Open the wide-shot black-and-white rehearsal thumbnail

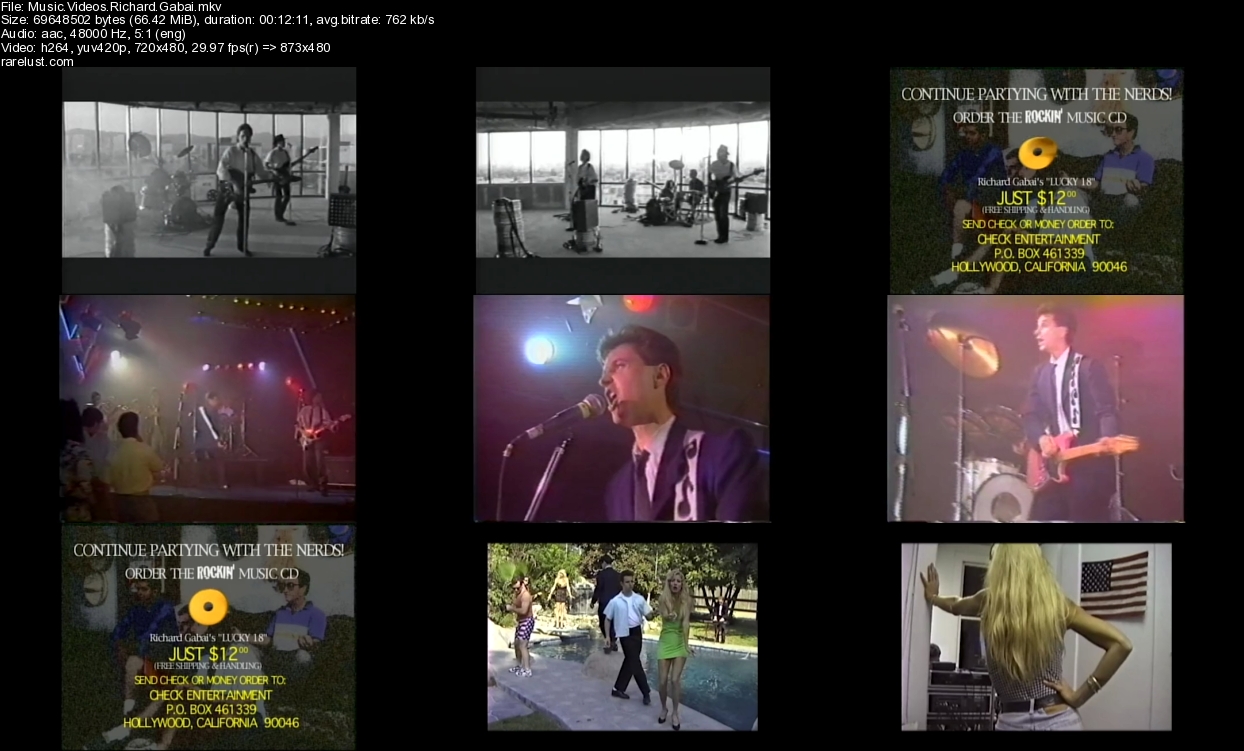click(x=622, y=180)
